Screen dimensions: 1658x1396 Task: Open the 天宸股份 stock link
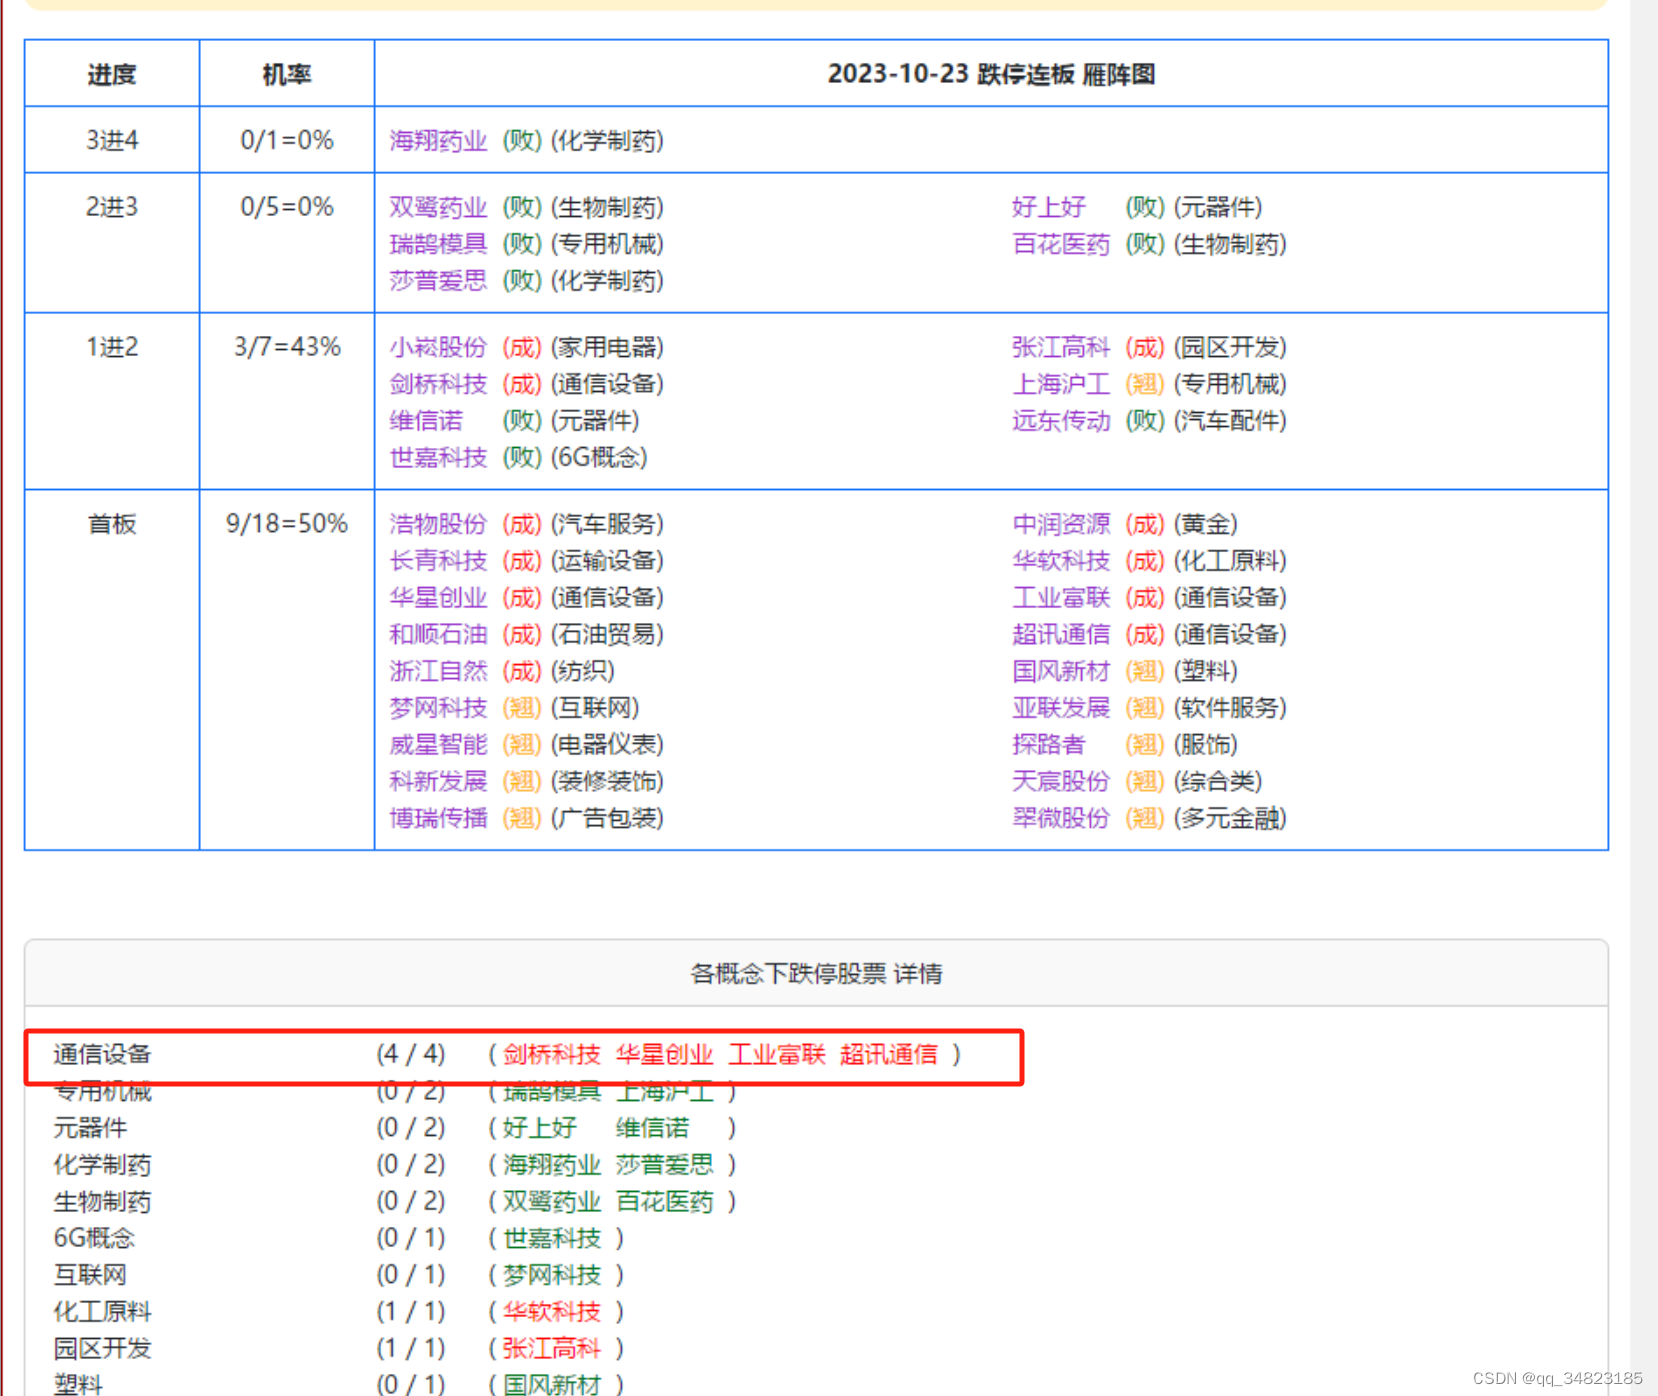click(1061, 781)
